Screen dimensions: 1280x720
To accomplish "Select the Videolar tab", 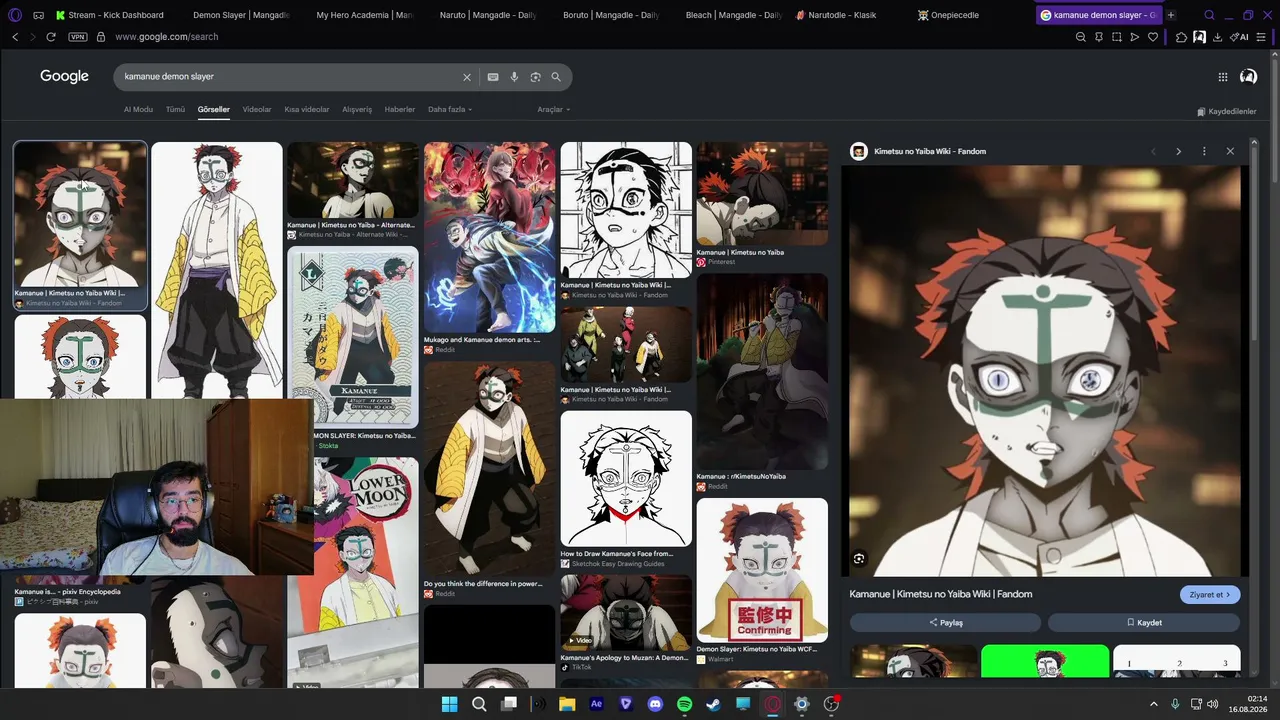I will click(x=257, y=109).
